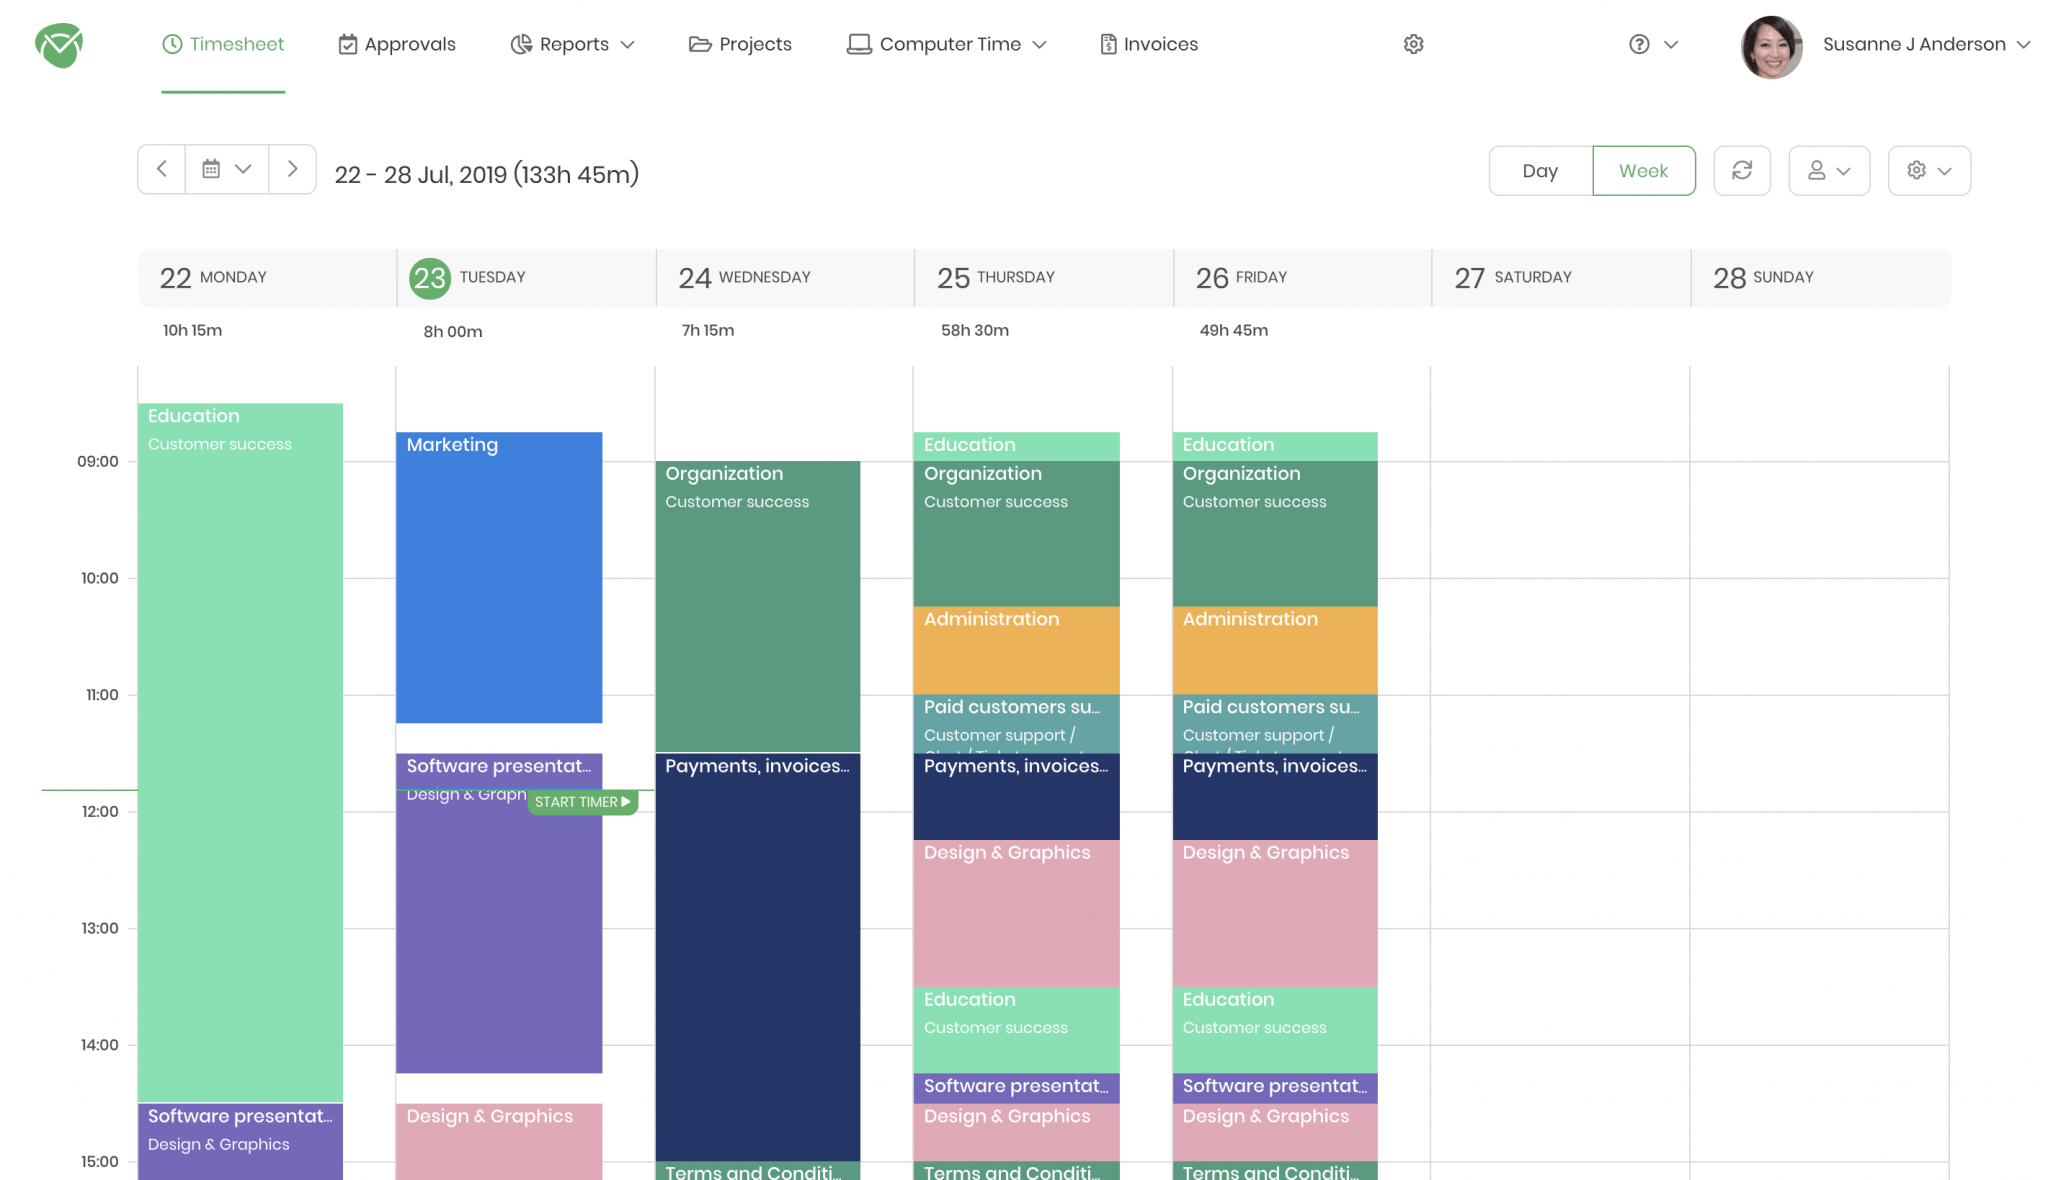Open the Timesheet clock icon section
This screenshot has height=1180, width=2048.
172,43
